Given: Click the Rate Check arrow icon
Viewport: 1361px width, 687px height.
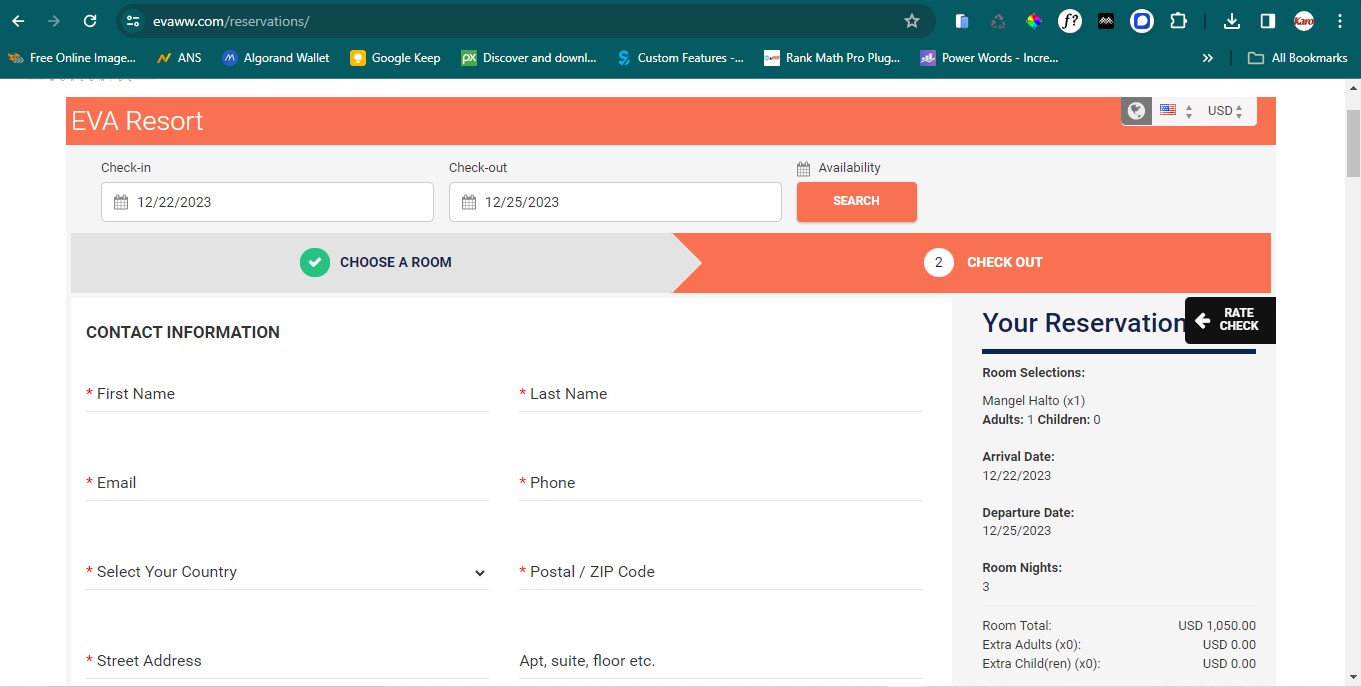Looking at the screenshot, I should pos(1201,319).
